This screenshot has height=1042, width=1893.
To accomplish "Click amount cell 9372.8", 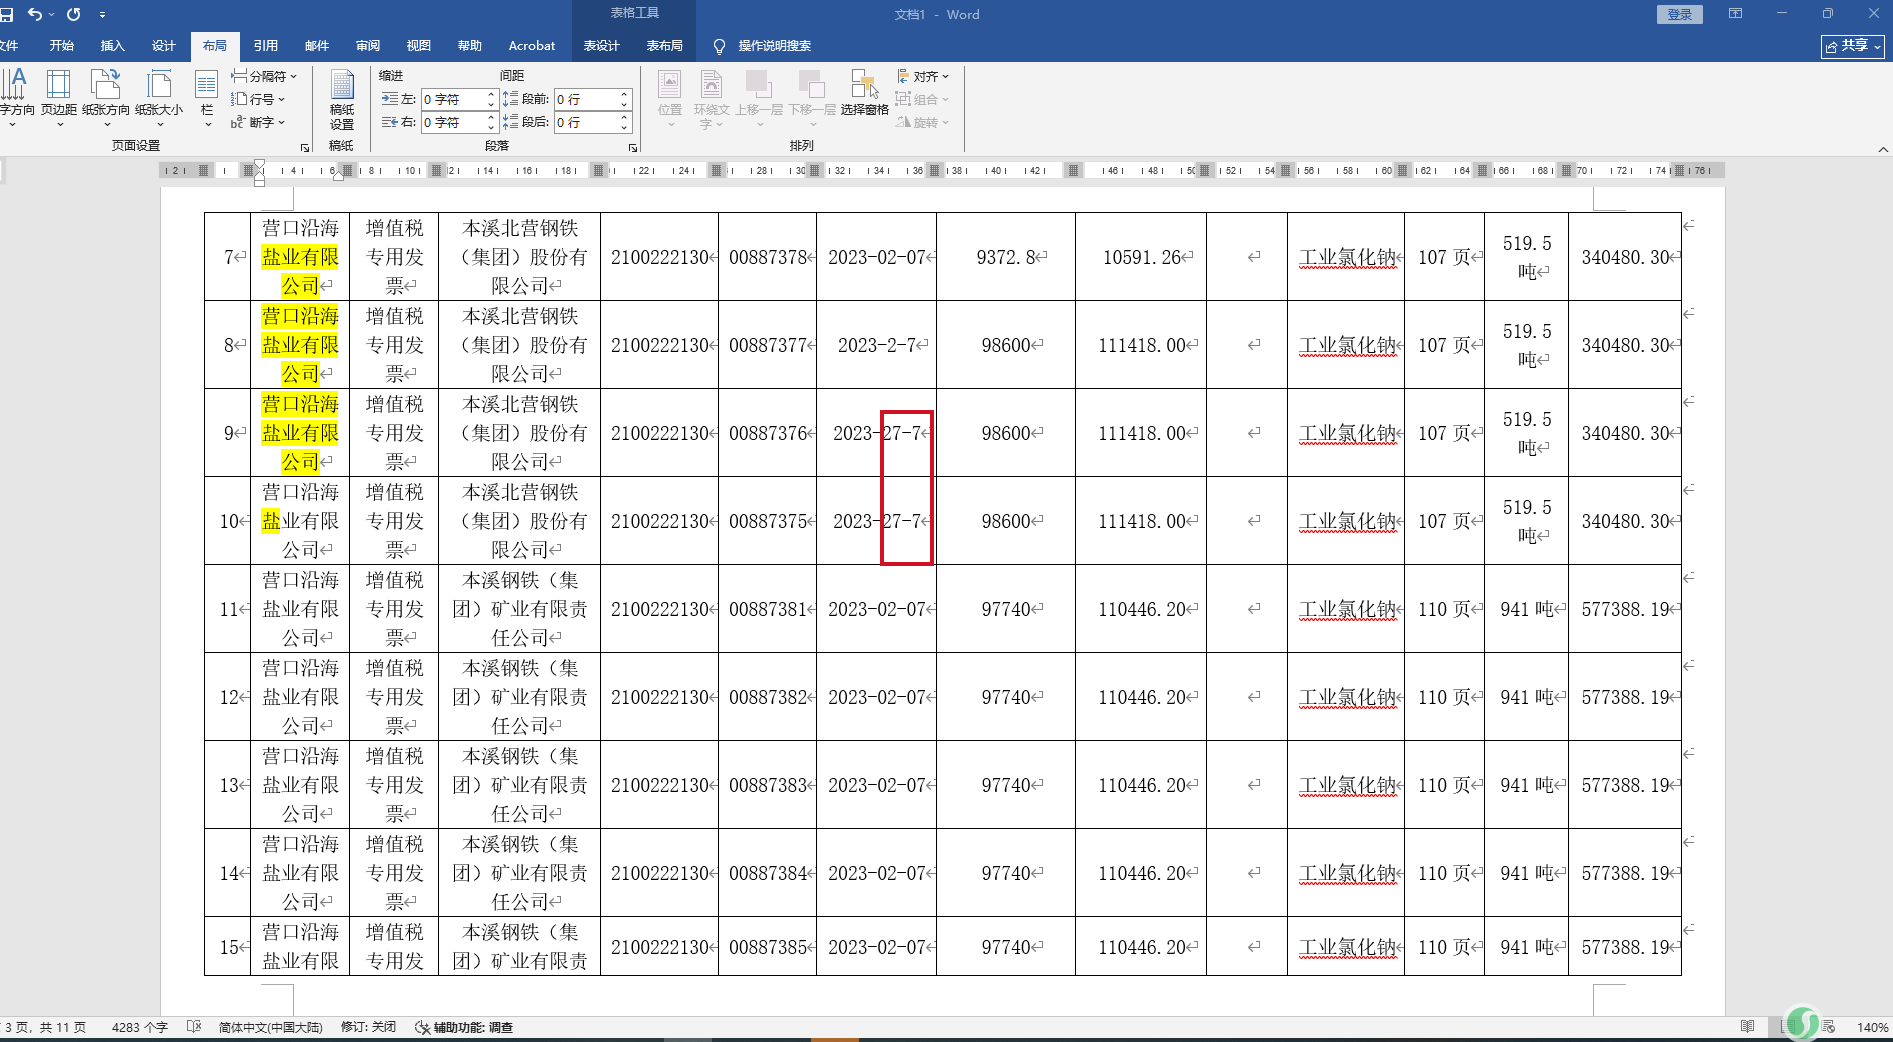I will (1006, 257).
